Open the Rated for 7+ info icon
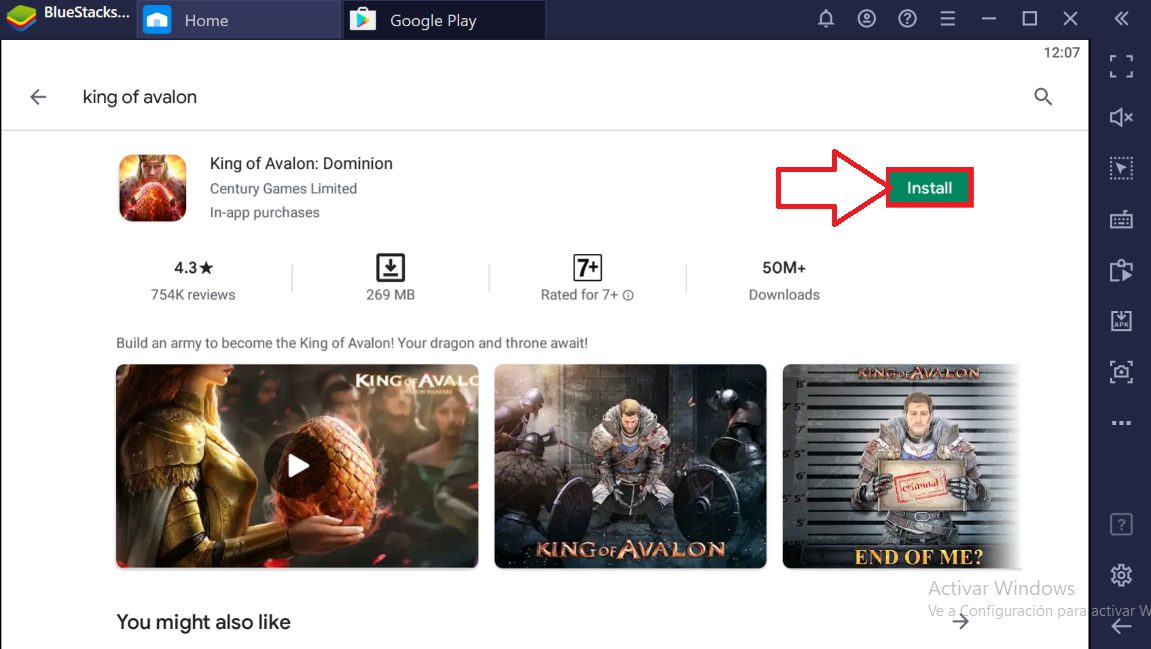 (628, 295)
